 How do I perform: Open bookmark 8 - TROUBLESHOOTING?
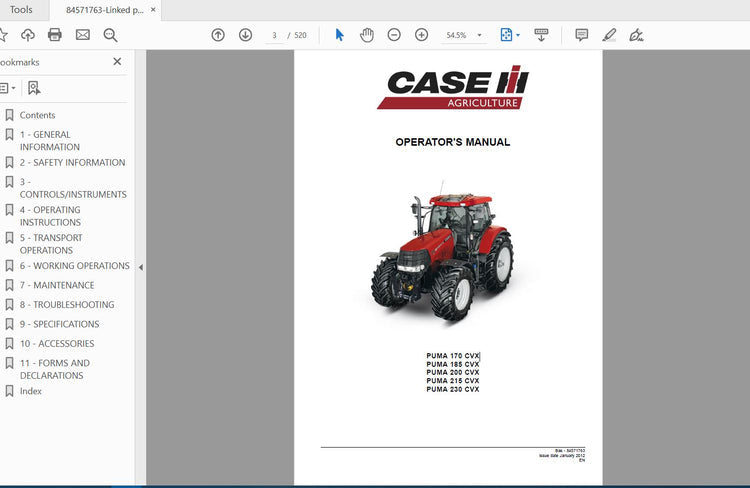(x=67, y=305)
